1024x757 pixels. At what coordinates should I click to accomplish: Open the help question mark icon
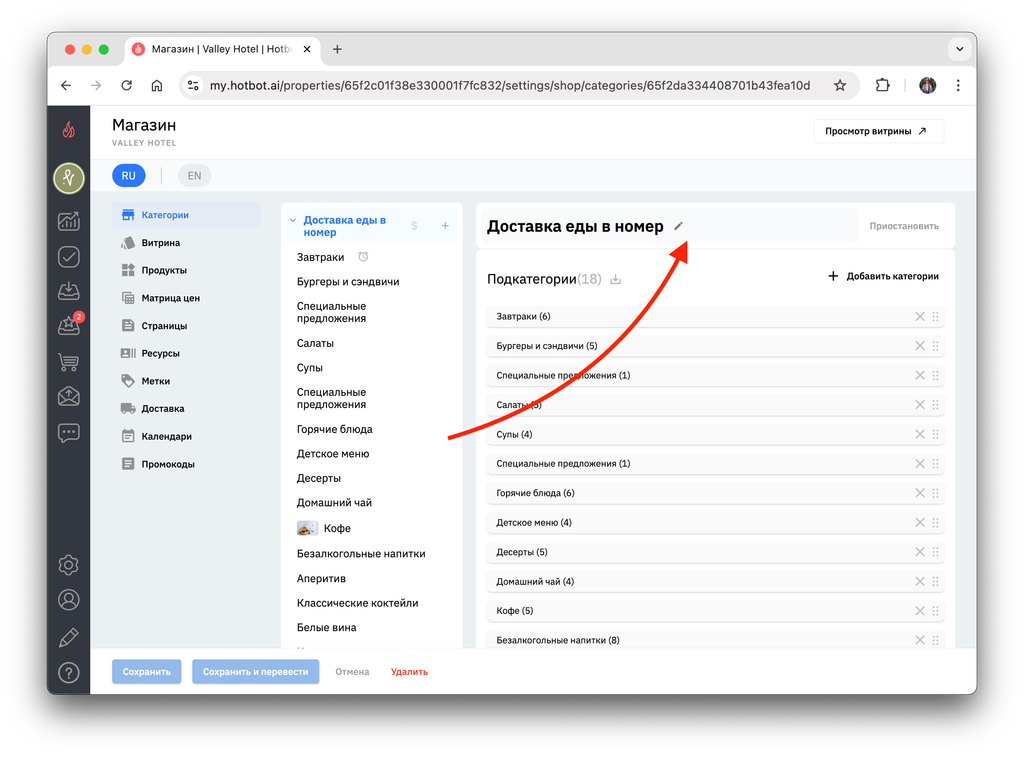pos(69,673)
